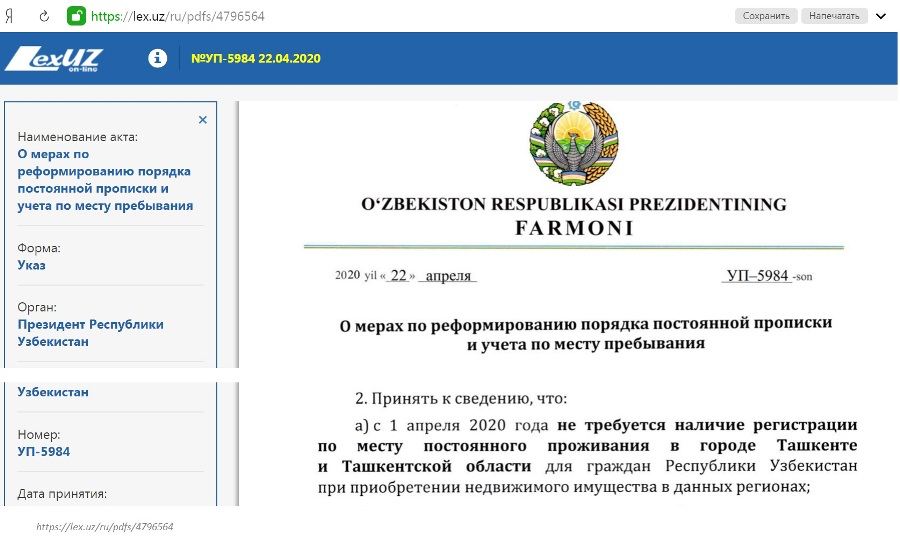Click the bold decree title in the document

(x=585, y=333)
